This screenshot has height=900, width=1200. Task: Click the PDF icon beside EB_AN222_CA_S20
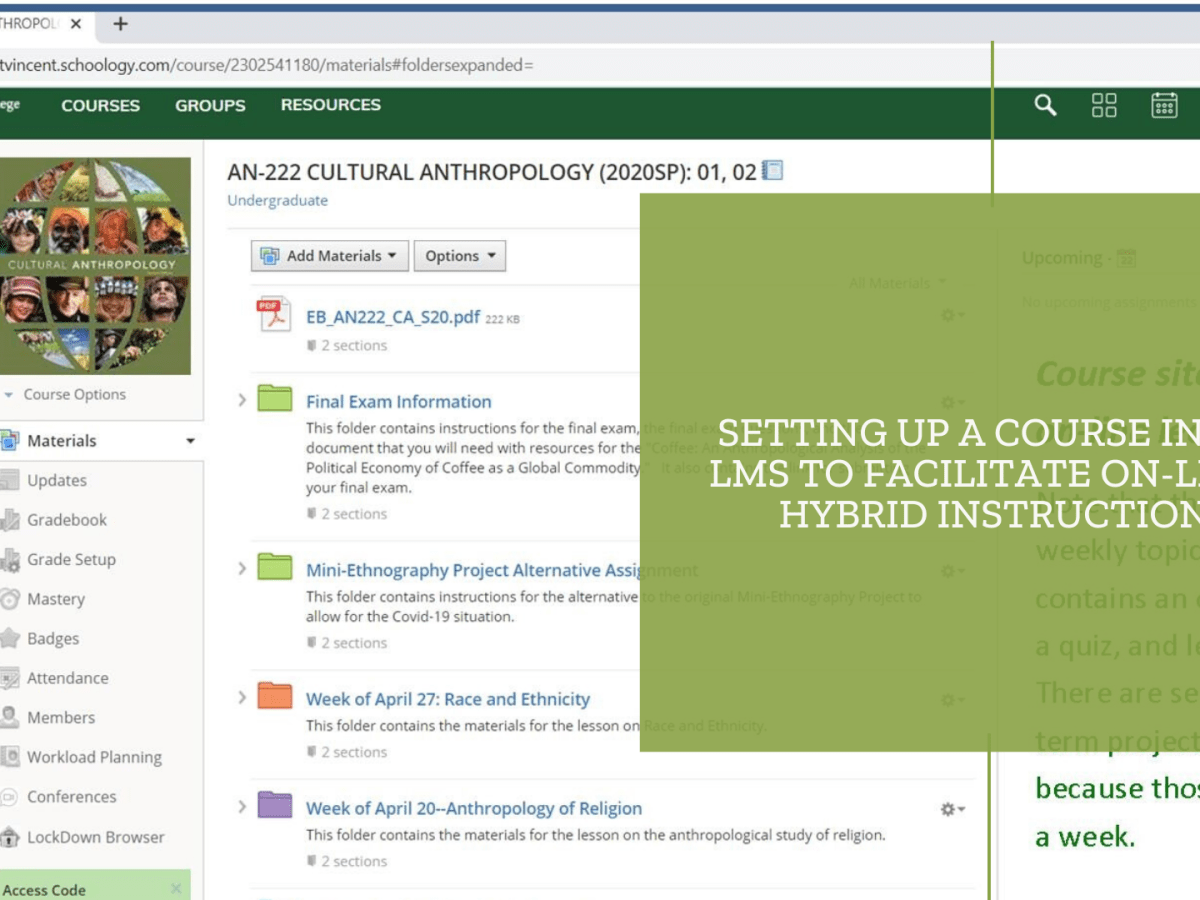274,316
